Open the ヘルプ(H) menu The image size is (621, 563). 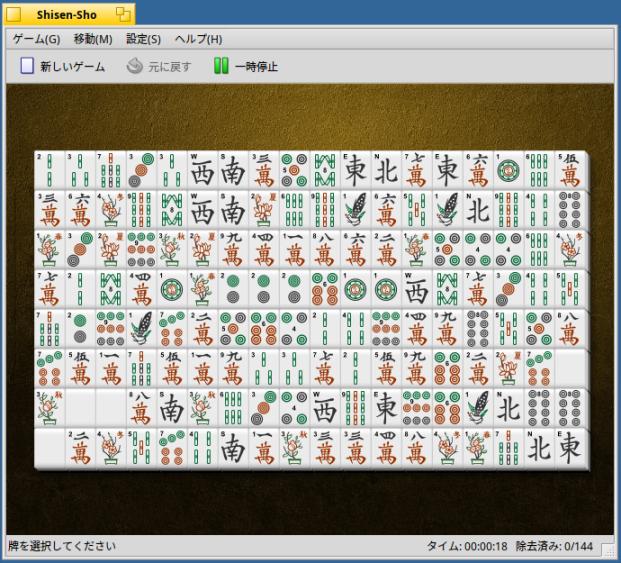point(198,39)
